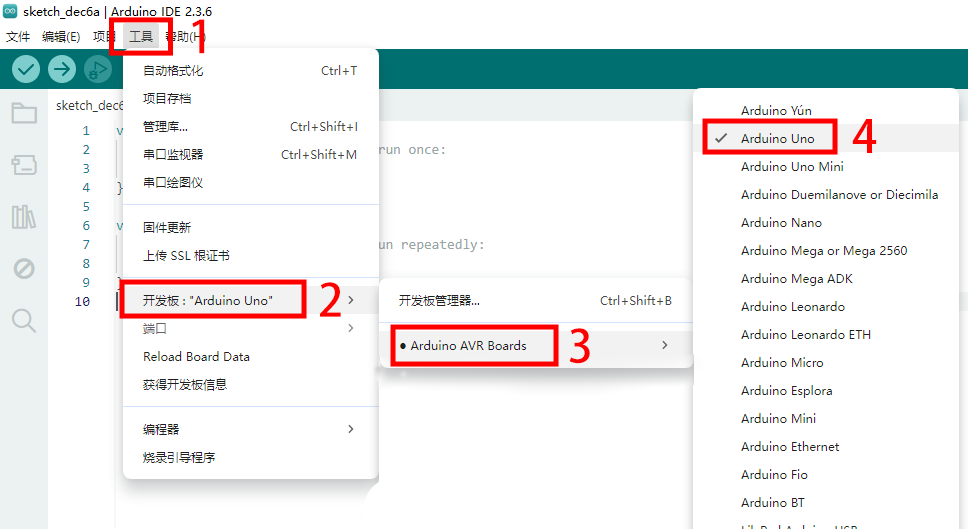Image resolution: width=968 pixels, height=529 pixels.
Task: Open the 工具 menu
Action: 141,36
